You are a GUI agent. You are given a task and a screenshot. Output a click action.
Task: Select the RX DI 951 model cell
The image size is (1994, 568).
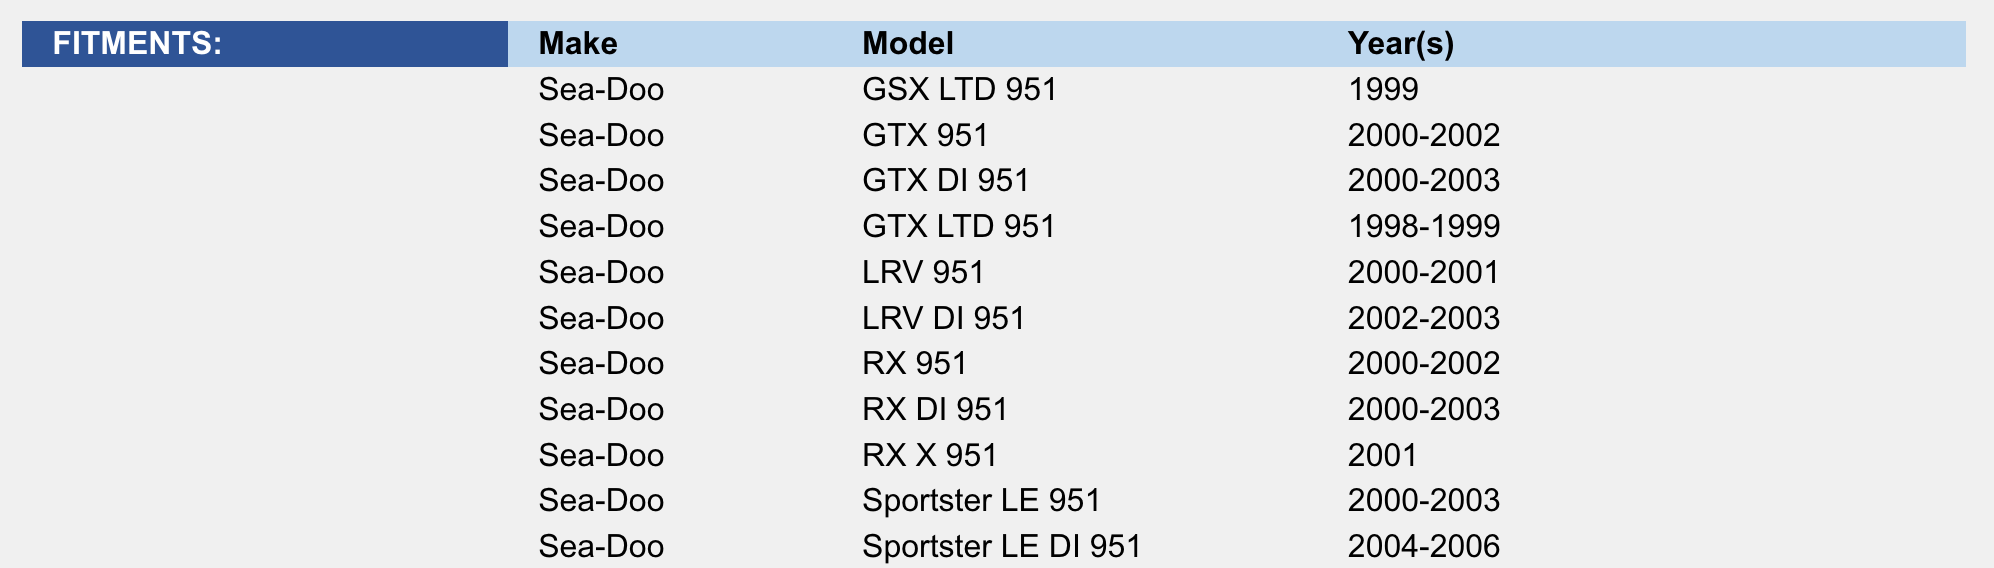click(x=934, y=410)
